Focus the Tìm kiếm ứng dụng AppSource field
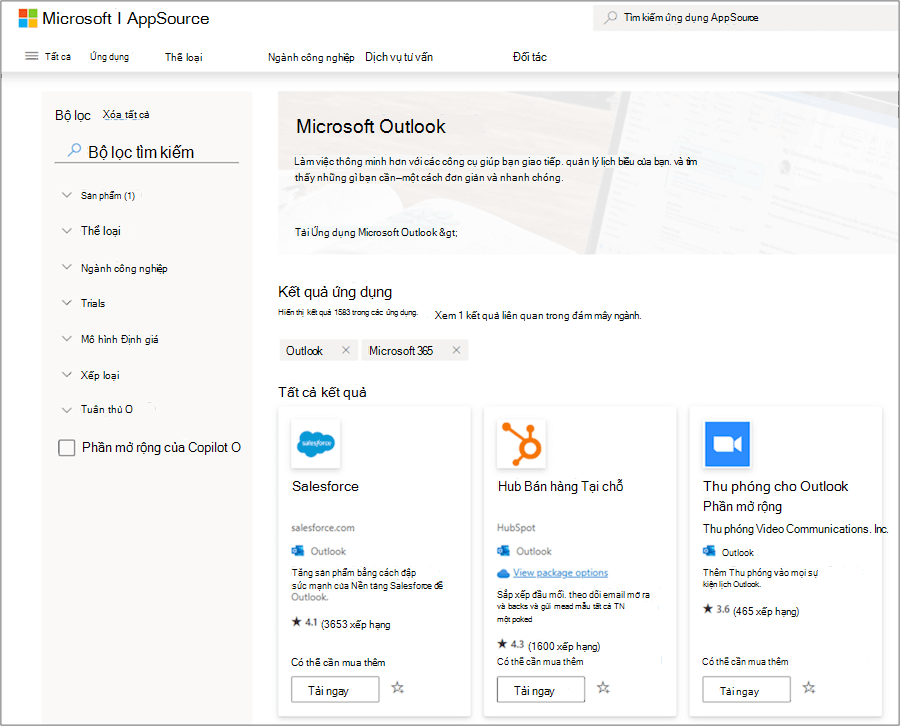Viewport: 900px width, 726px height. 744,18
